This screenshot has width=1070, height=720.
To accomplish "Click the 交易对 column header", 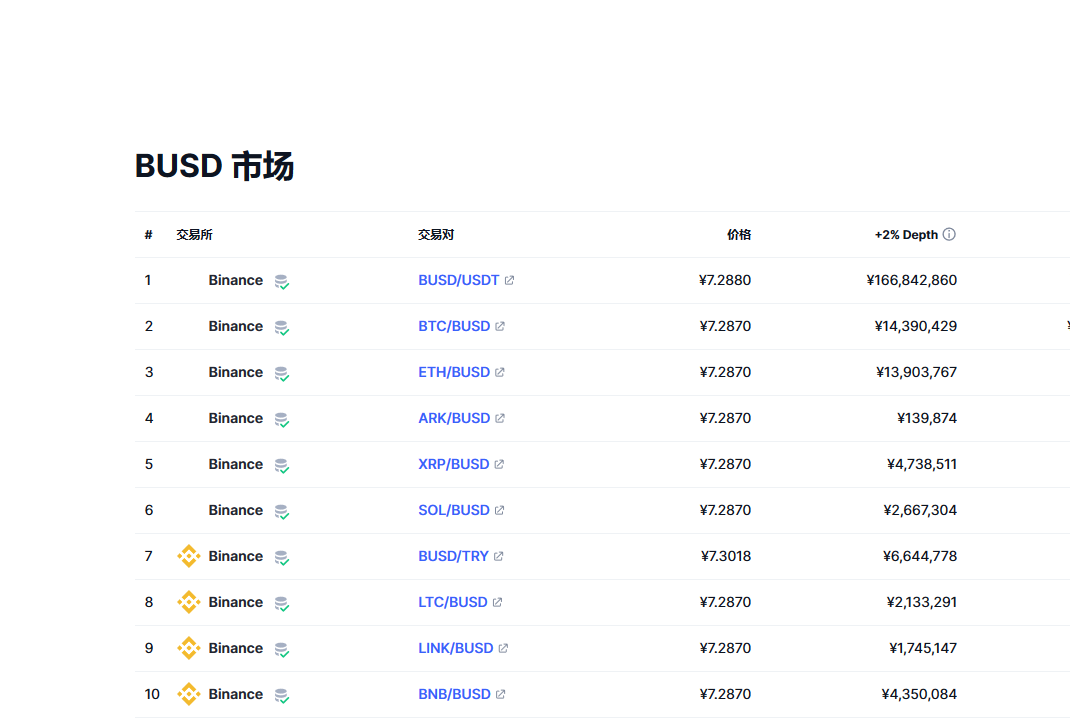I will pos(436,235).
